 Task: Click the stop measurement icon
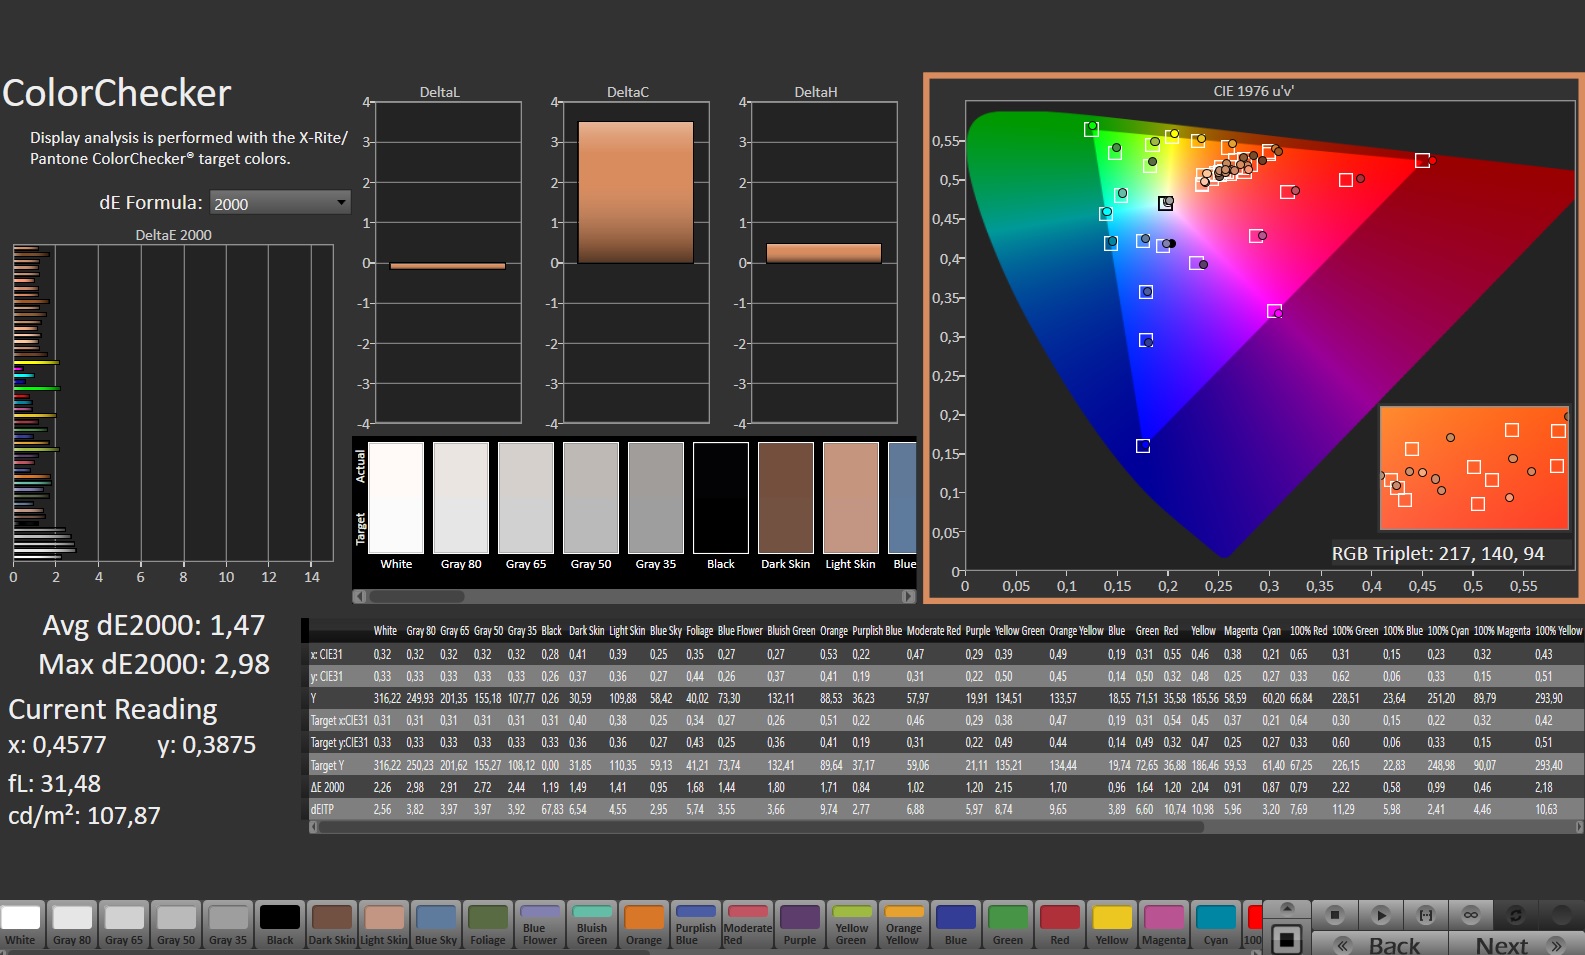pos(1334,915)
